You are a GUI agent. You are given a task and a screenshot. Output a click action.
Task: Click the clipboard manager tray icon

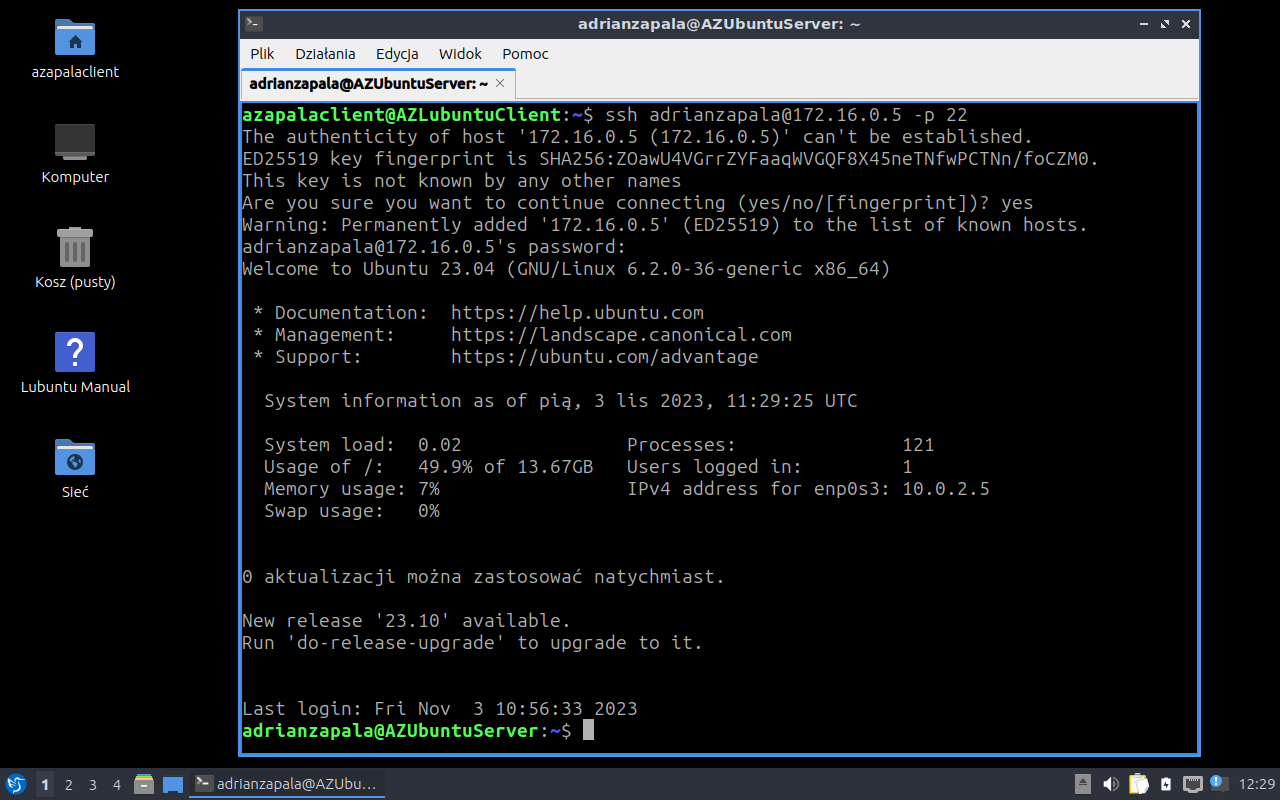(1139, 784)
